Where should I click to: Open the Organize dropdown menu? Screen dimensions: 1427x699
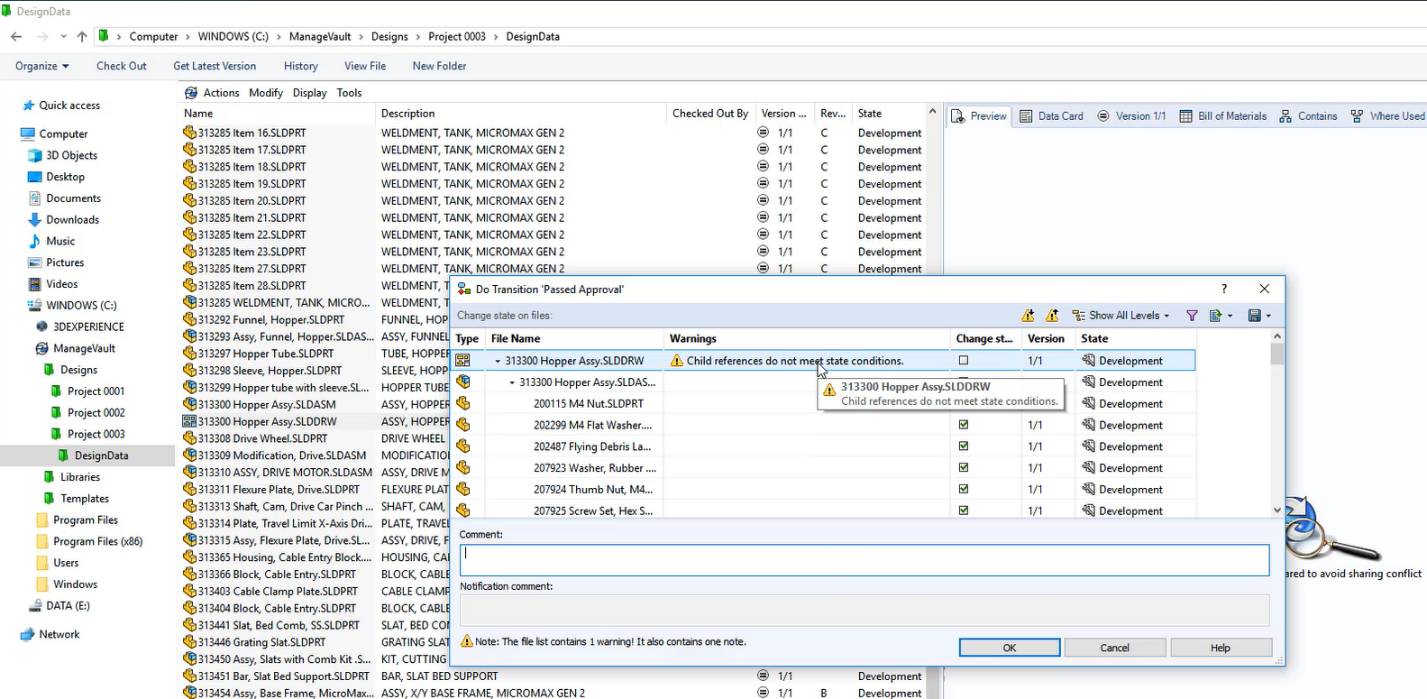(x=42, y=66)
